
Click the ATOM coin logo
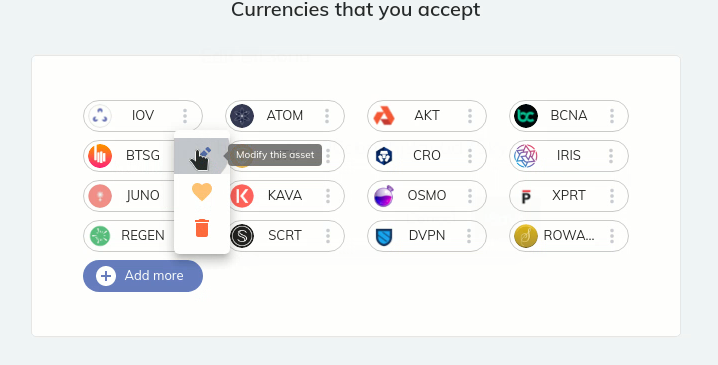pyautogui.click(x=242, y=116)
